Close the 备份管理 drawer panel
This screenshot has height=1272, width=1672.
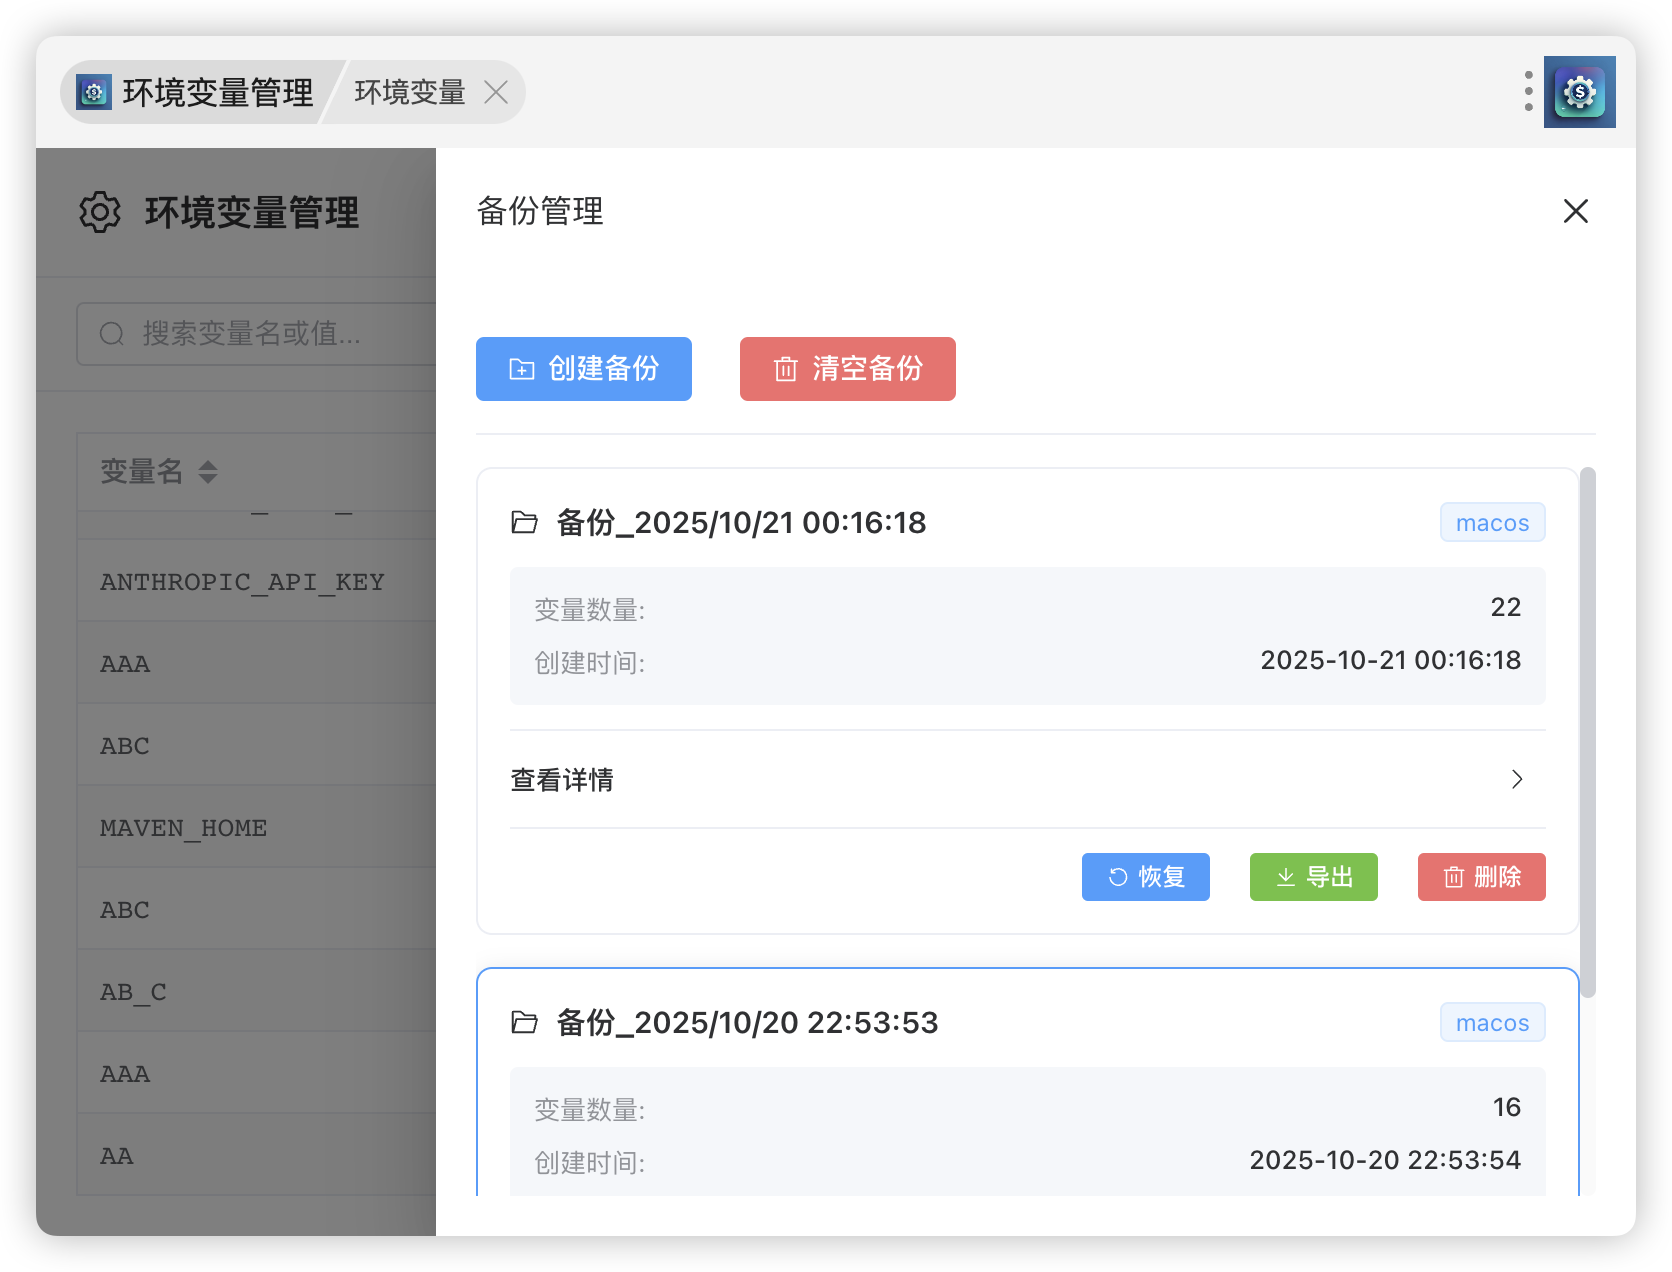[1575, 211]
